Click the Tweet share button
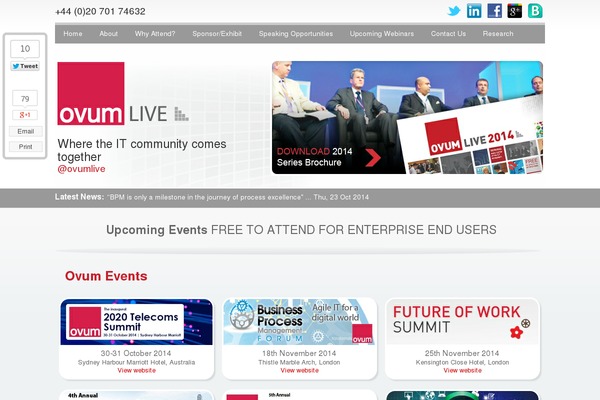The width and height of the screenshot is (600, 400). click(25, 66)
